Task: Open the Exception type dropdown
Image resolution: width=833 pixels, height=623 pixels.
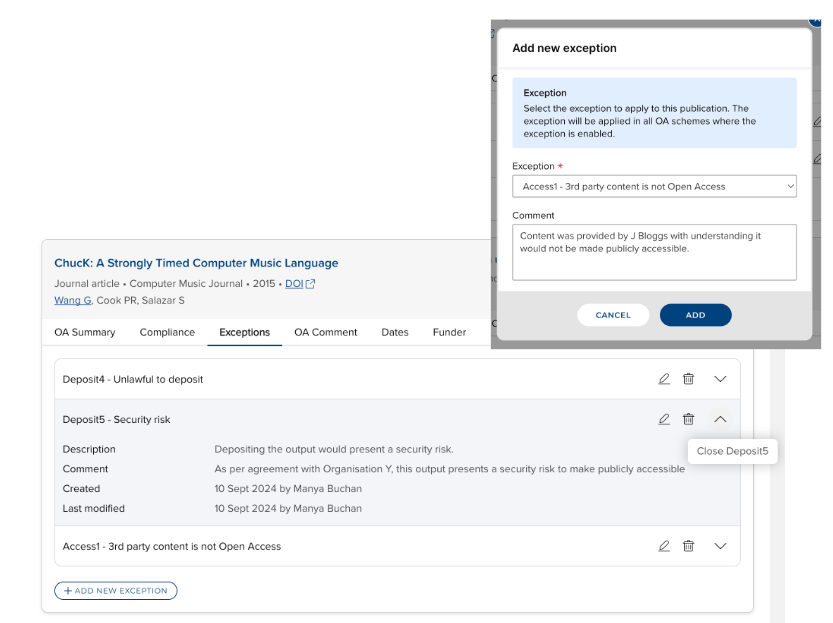Action: tap(654, 186)
